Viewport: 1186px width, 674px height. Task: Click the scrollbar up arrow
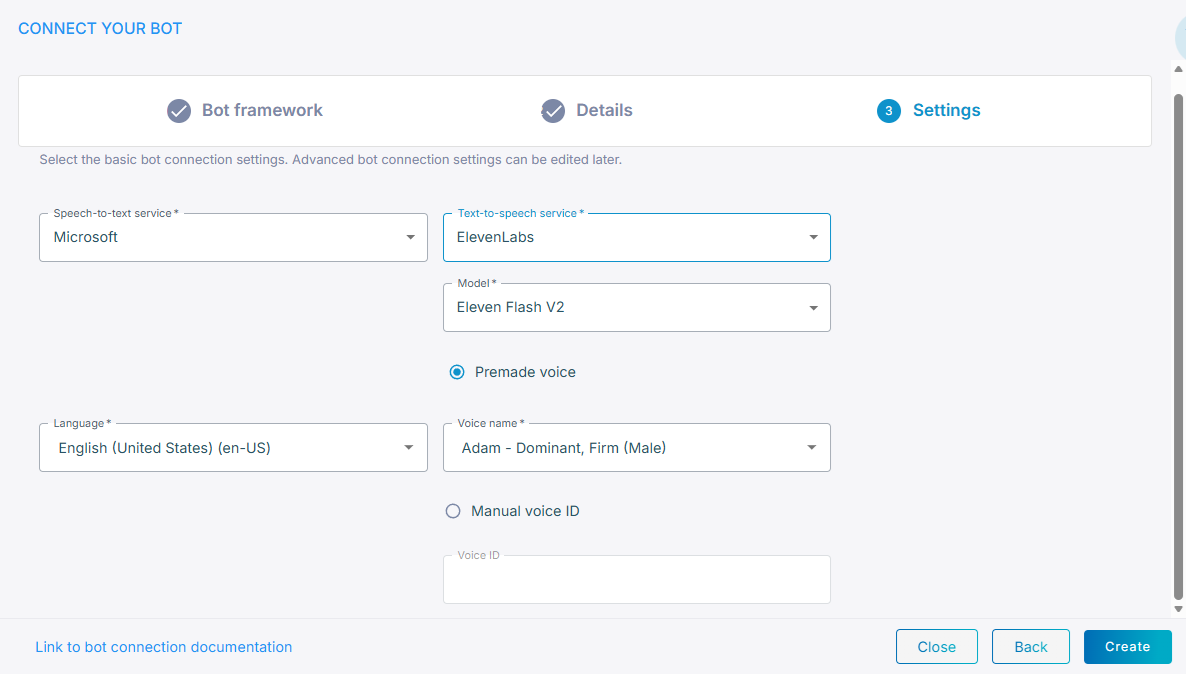pos(1178,69)
